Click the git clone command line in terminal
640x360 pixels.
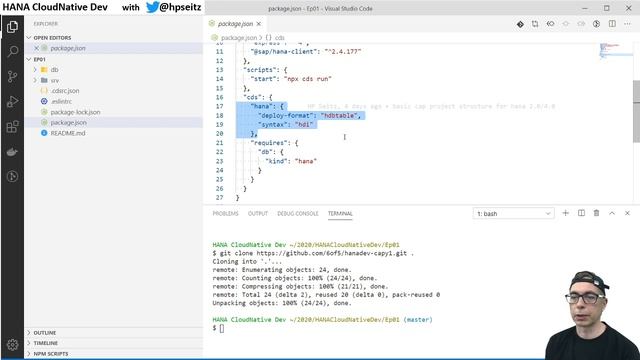313,253
